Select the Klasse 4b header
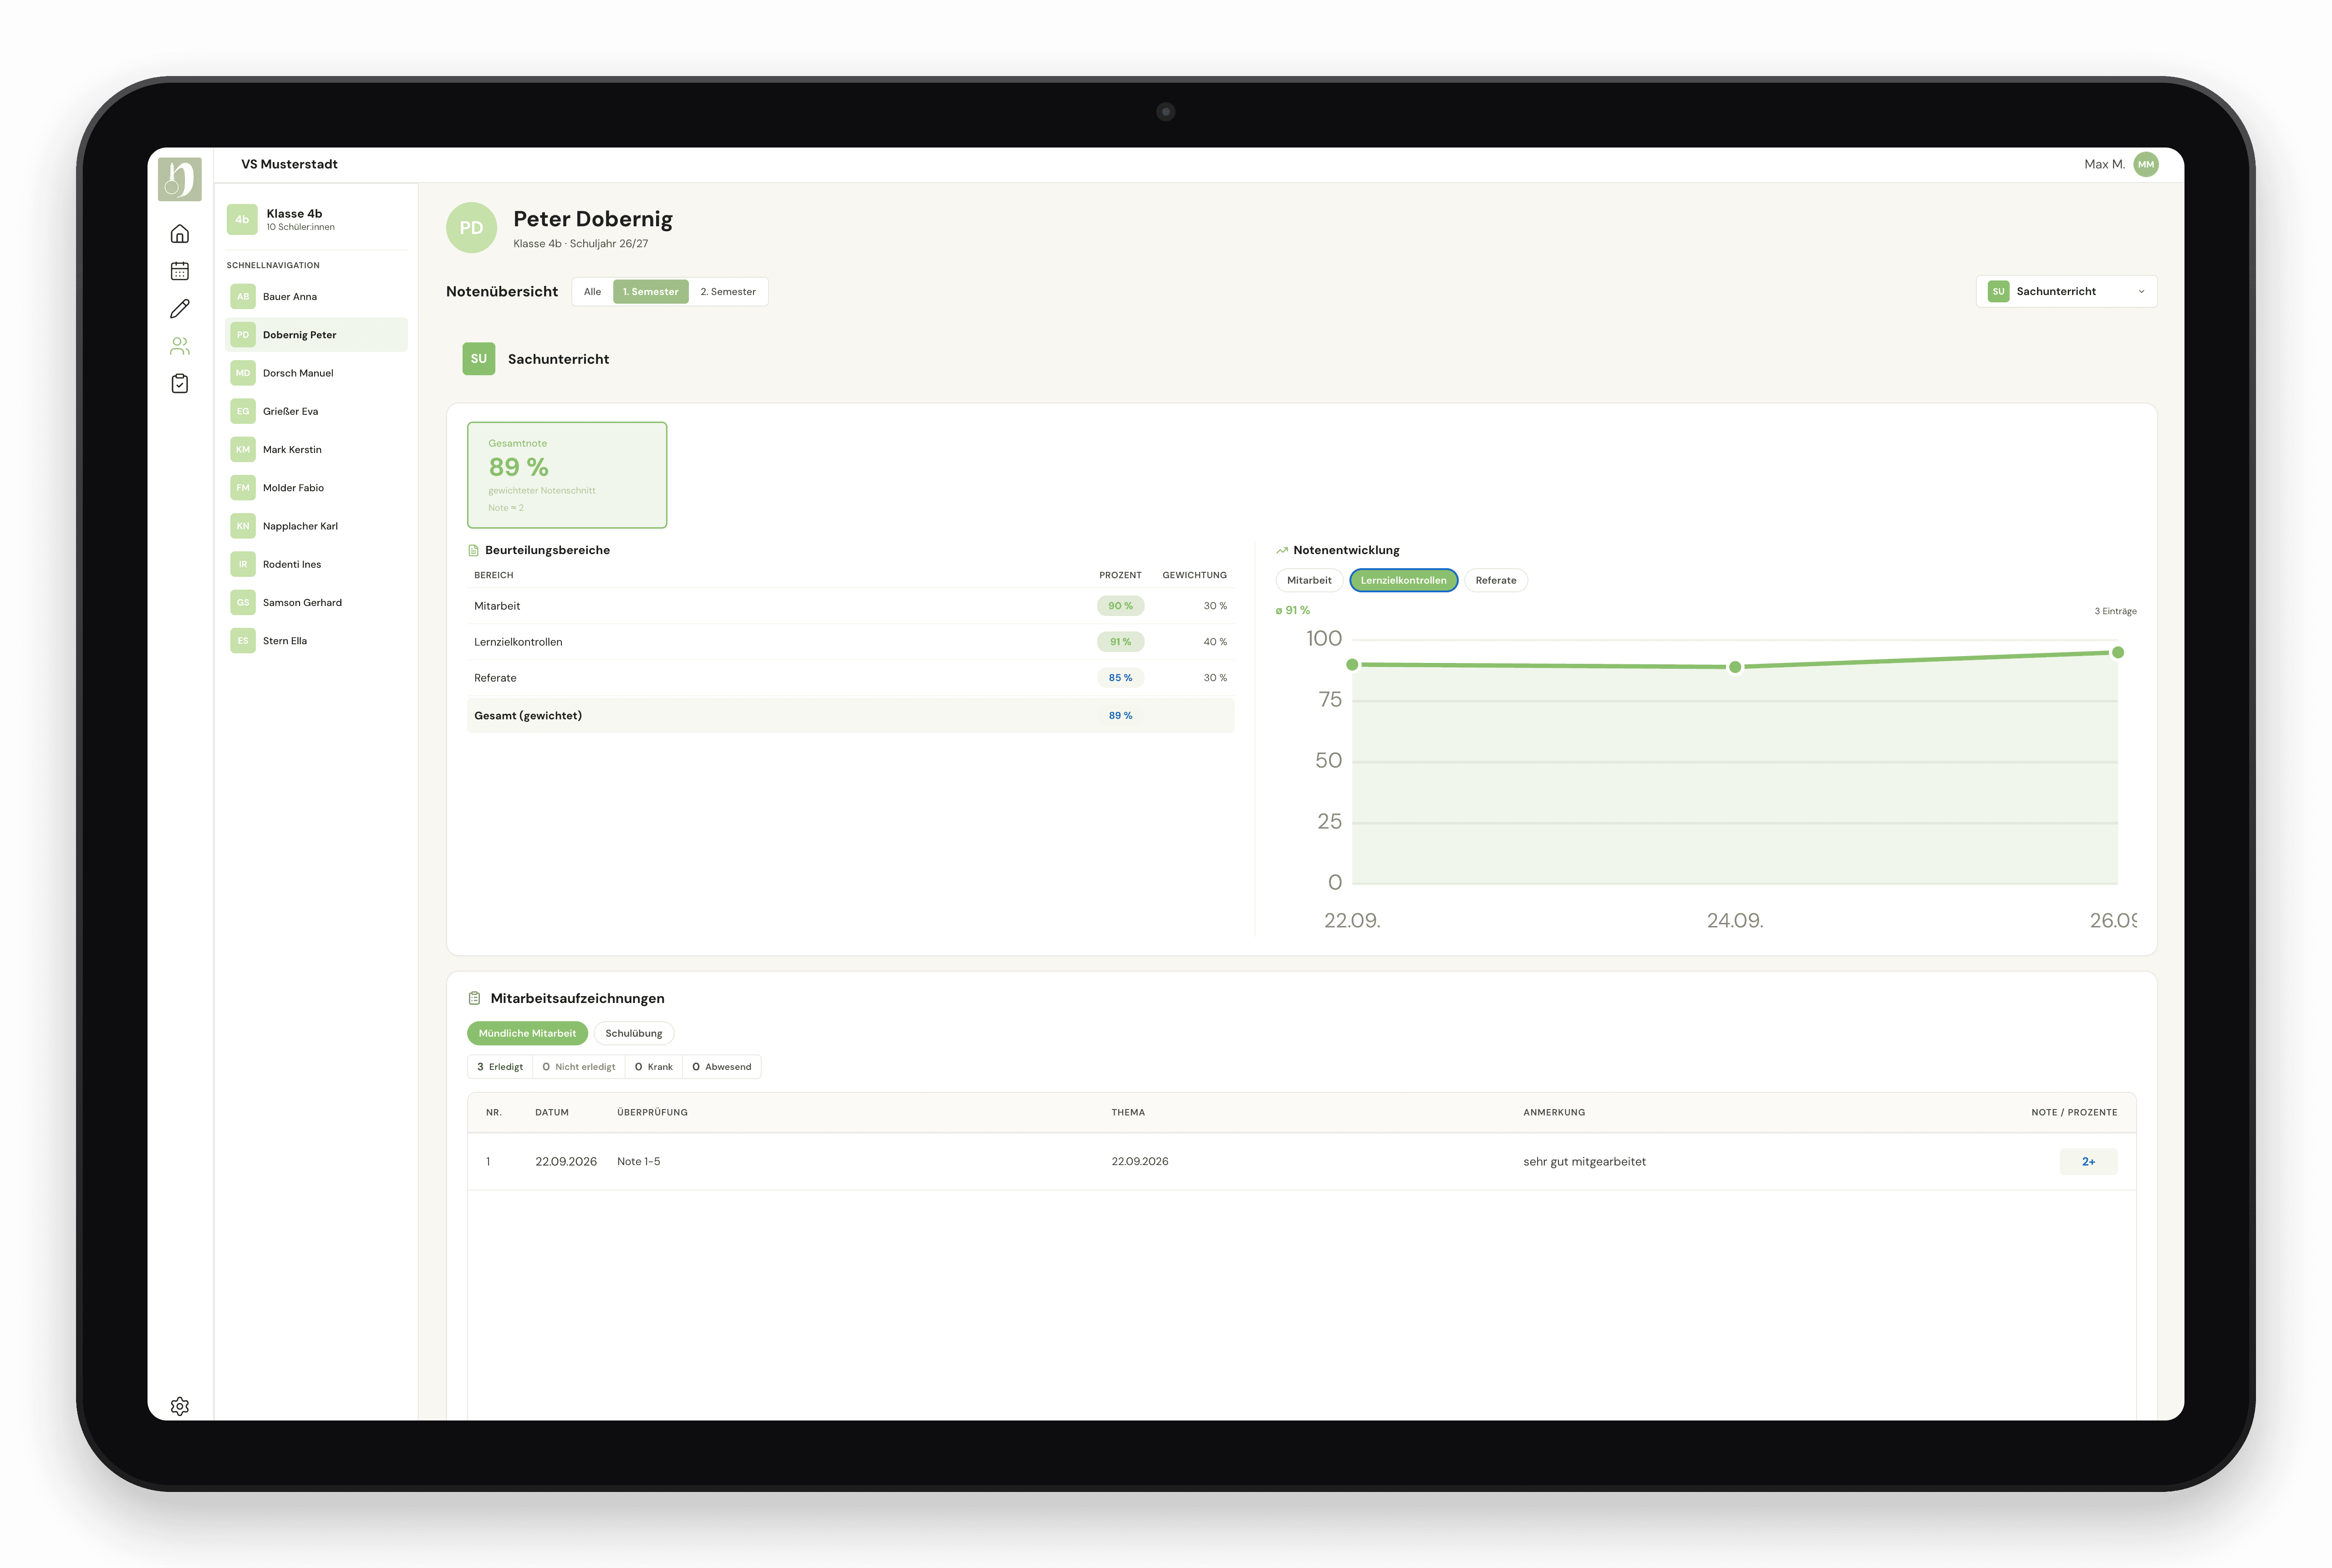 click(x=316, y=219)
